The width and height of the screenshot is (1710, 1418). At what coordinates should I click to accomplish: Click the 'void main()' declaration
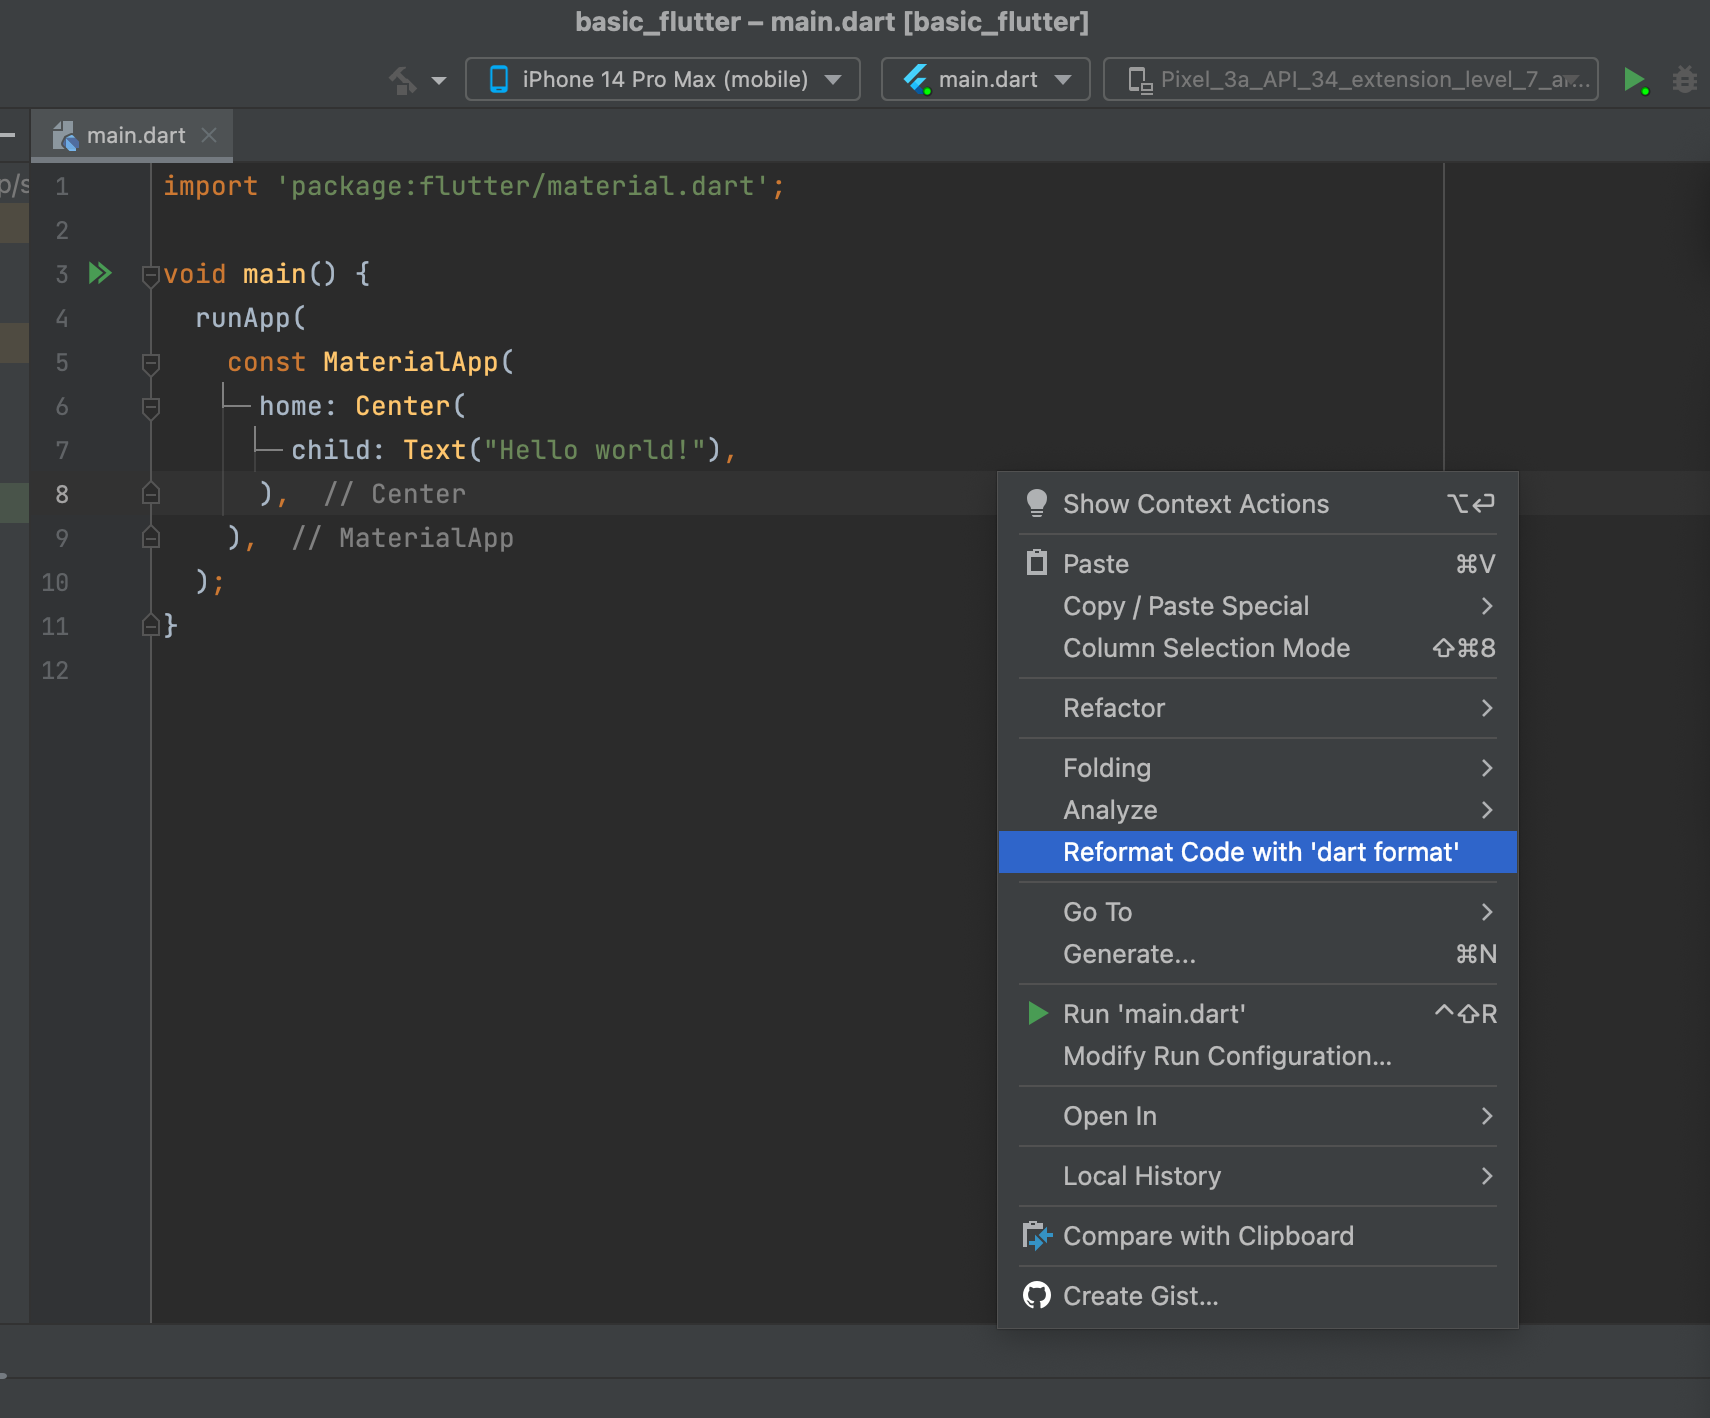(x=250, y=274)
